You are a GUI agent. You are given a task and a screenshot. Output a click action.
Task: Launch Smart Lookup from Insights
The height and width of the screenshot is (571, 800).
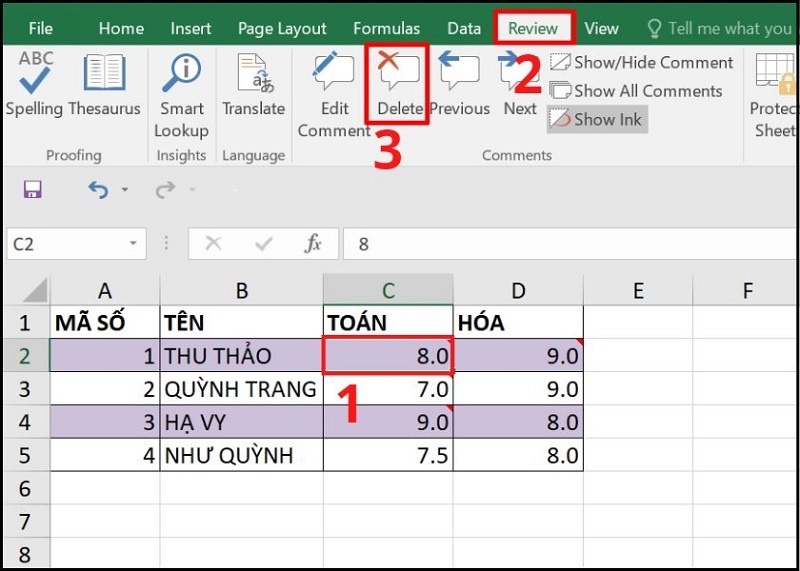[181, 95]
